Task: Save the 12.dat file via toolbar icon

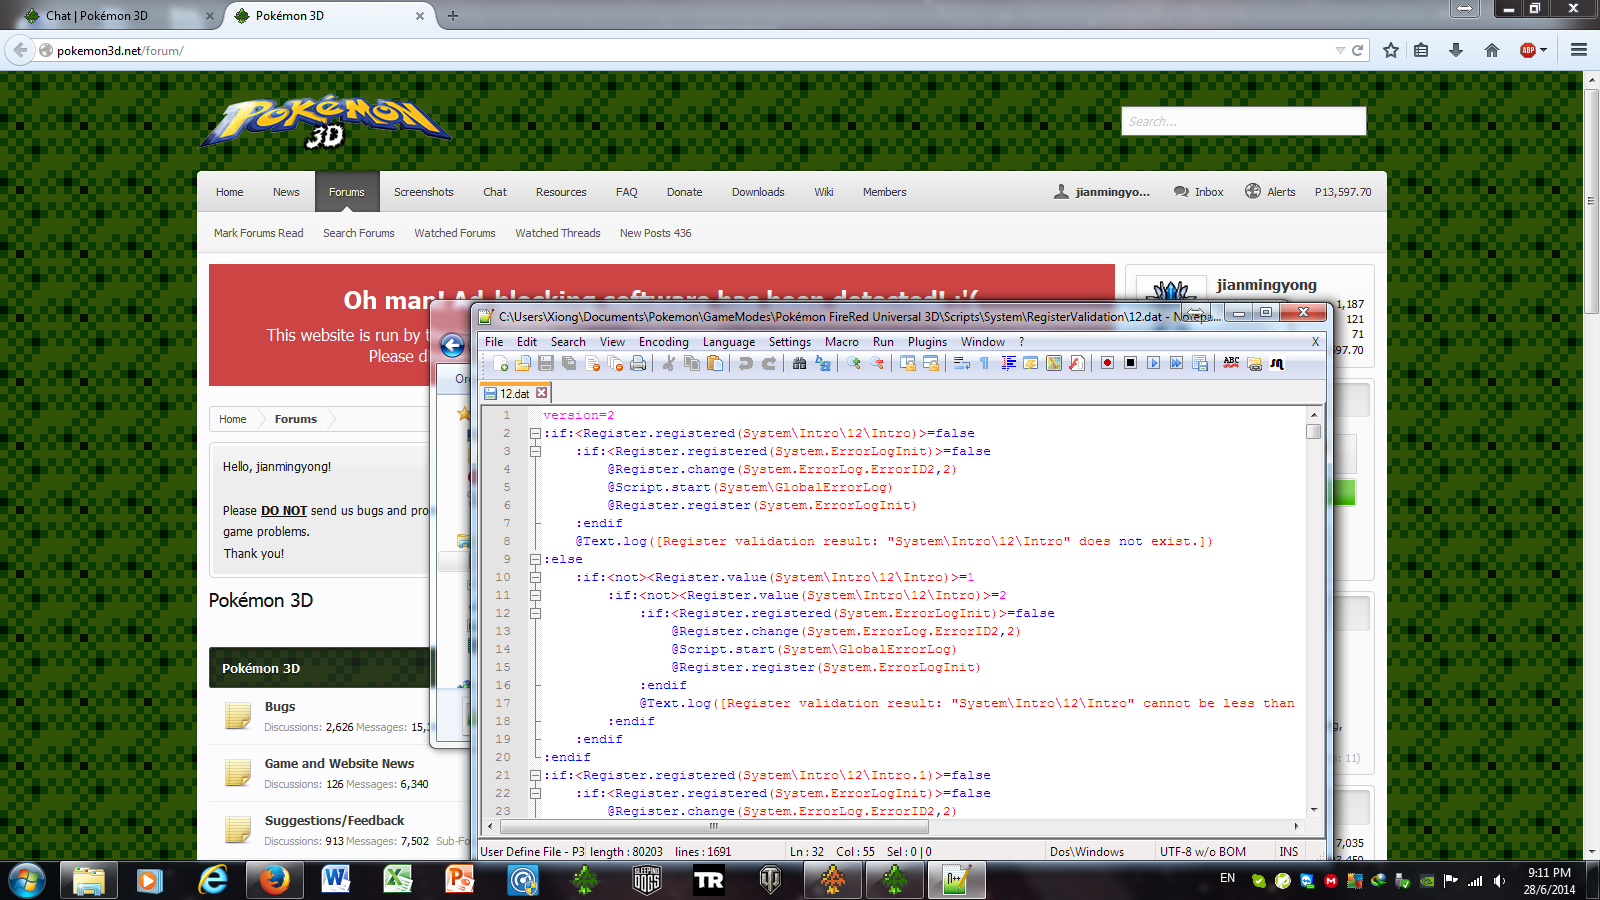Action: pyautogui.click(x=546, y=364)
